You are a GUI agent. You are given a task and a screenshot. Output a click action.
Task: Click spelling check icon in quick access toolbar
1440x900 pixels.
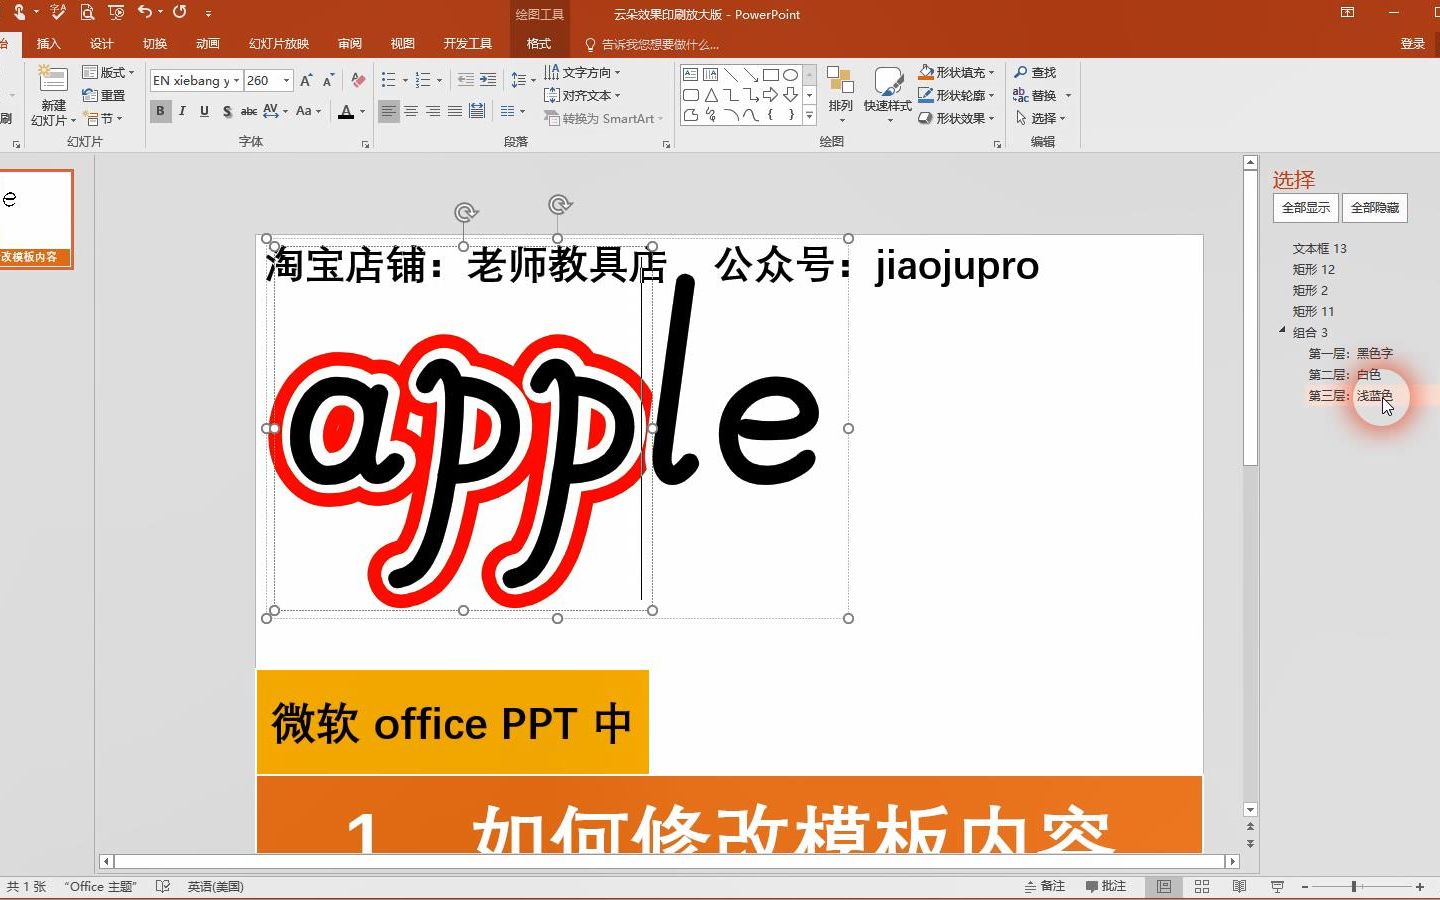(x=58, y=12)
